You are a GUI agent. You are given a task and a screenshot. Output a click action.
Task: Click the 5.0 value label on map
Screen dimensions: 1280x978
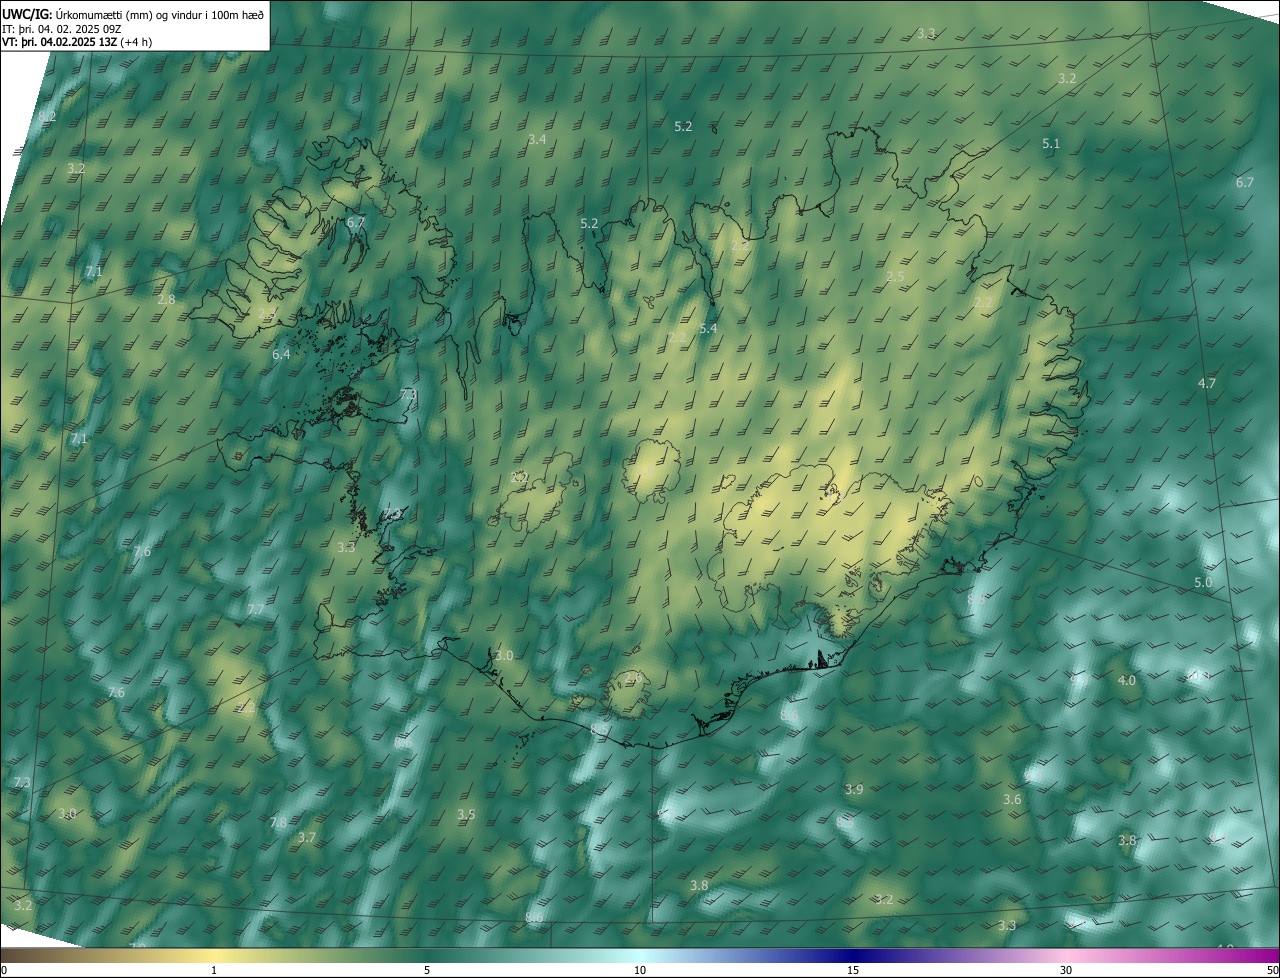pos(1203,583)
